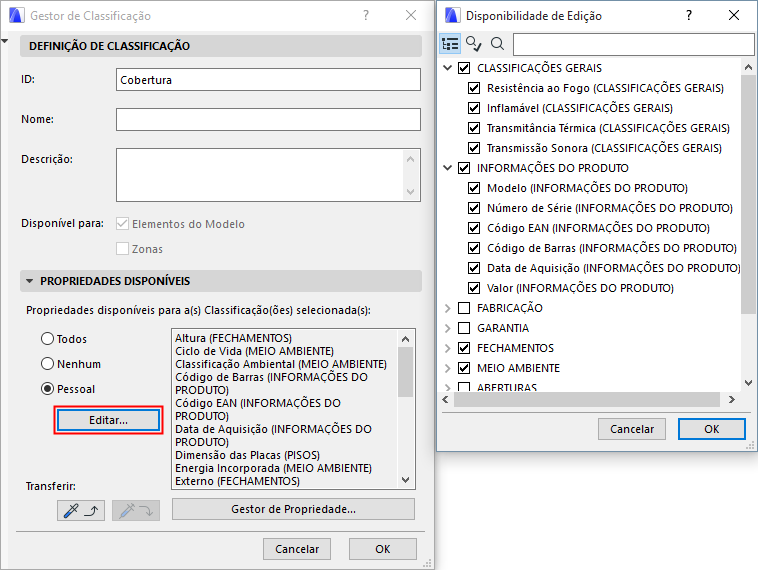This screenshot has width=758, height=570.
Task: Uncheck Código de Barras checkbox in the tree
Action: 474,248
